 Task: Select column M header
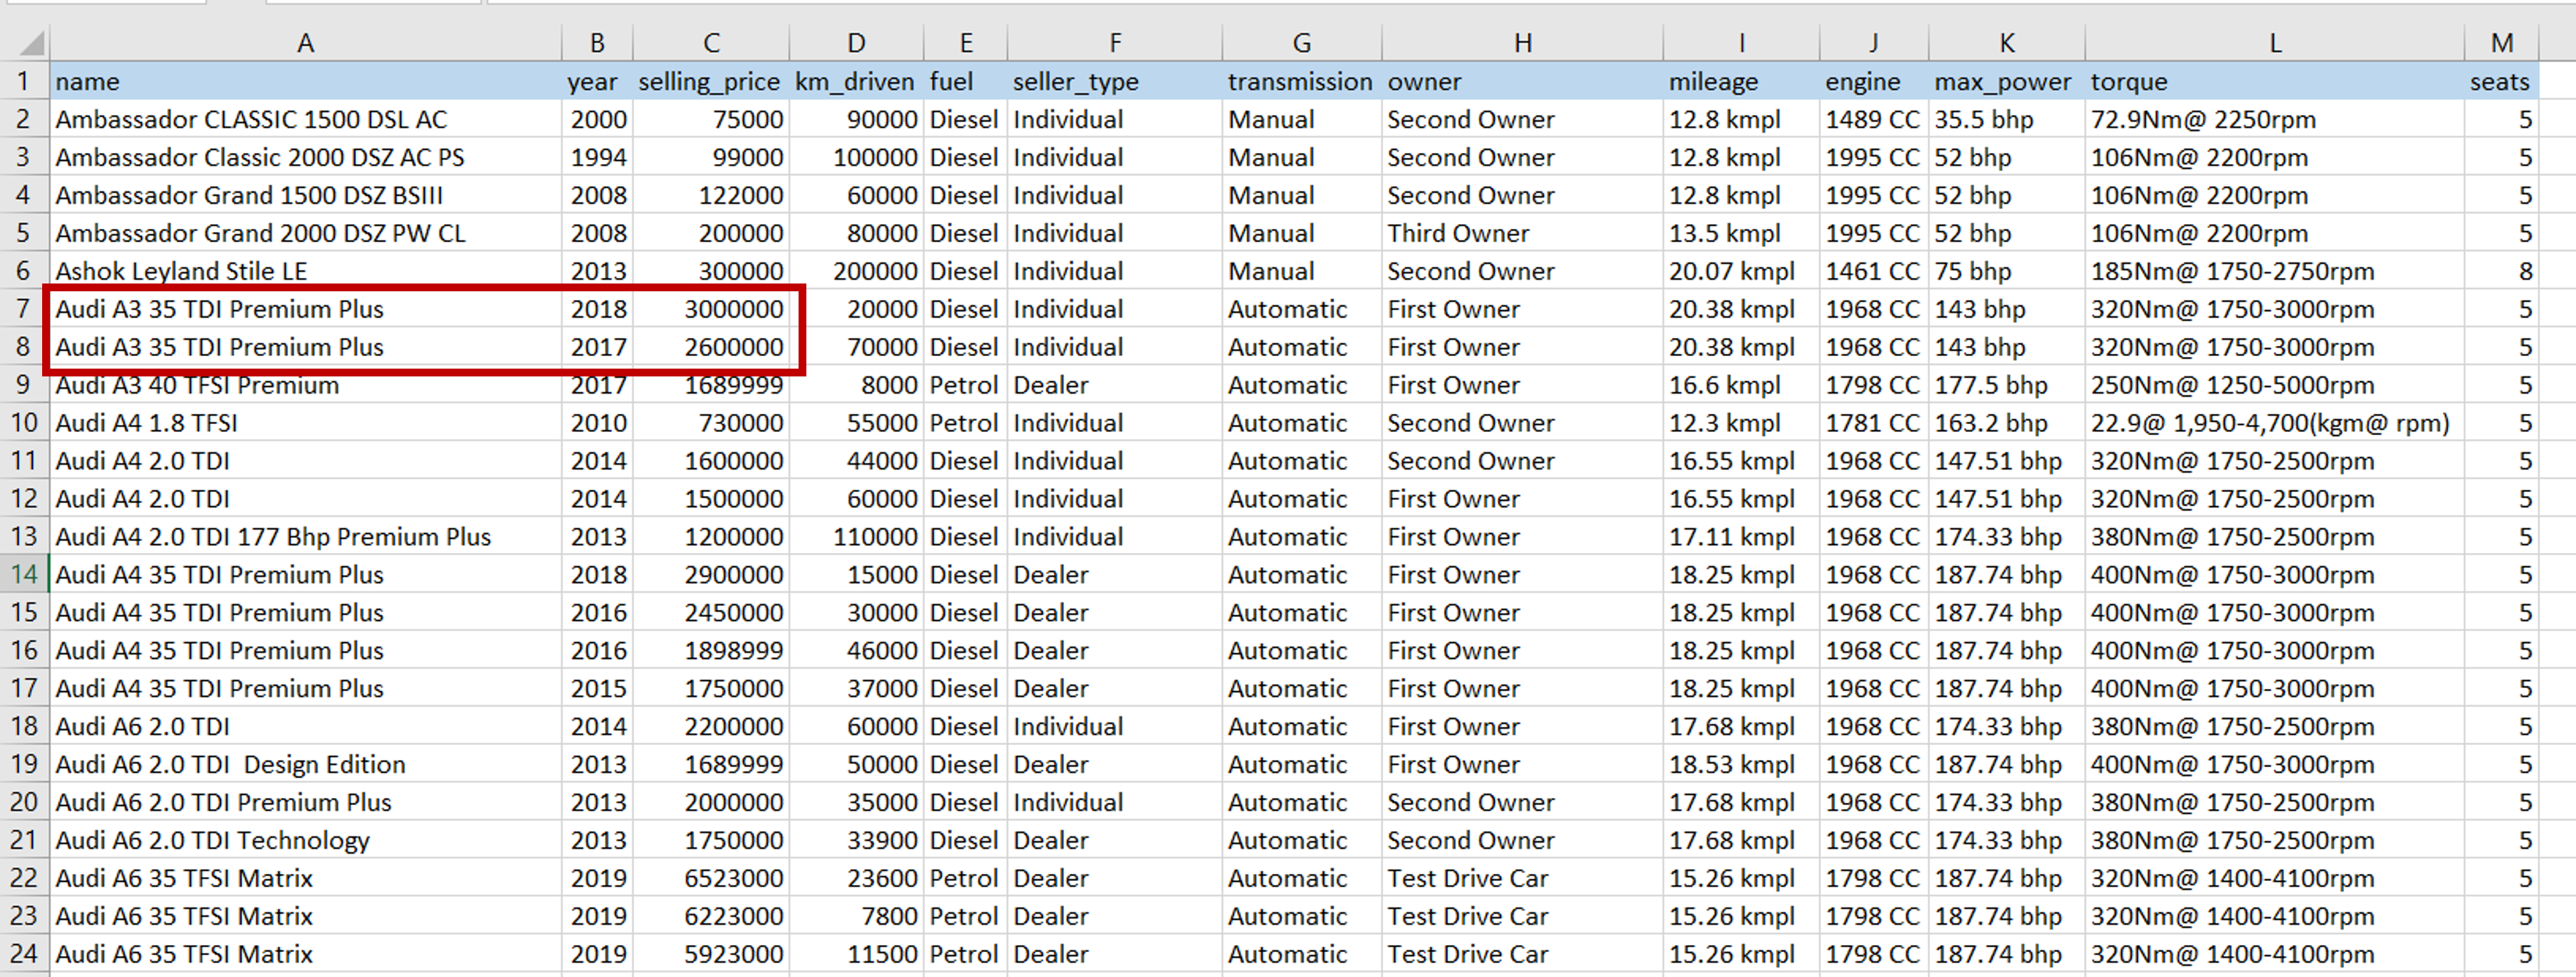tap(2502, 43)
